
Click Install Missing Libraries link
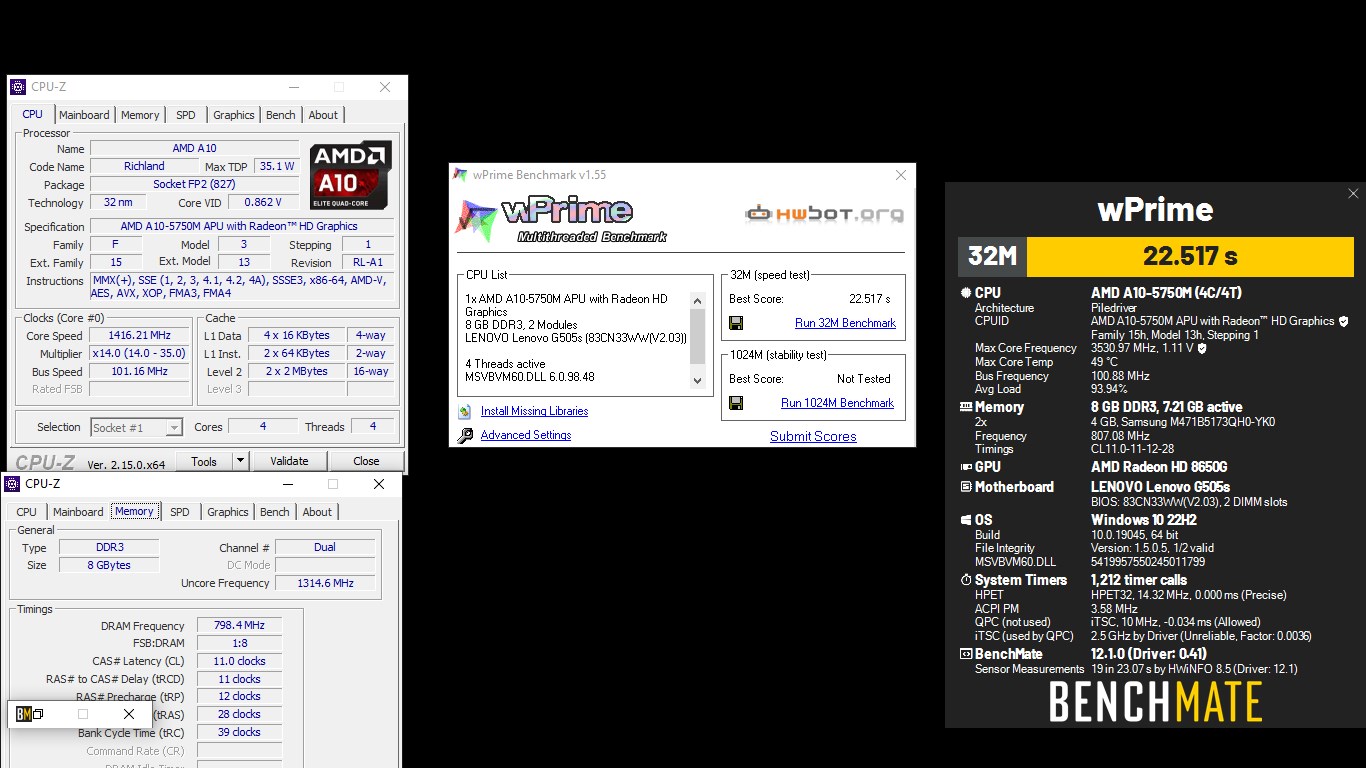(534, 411)
